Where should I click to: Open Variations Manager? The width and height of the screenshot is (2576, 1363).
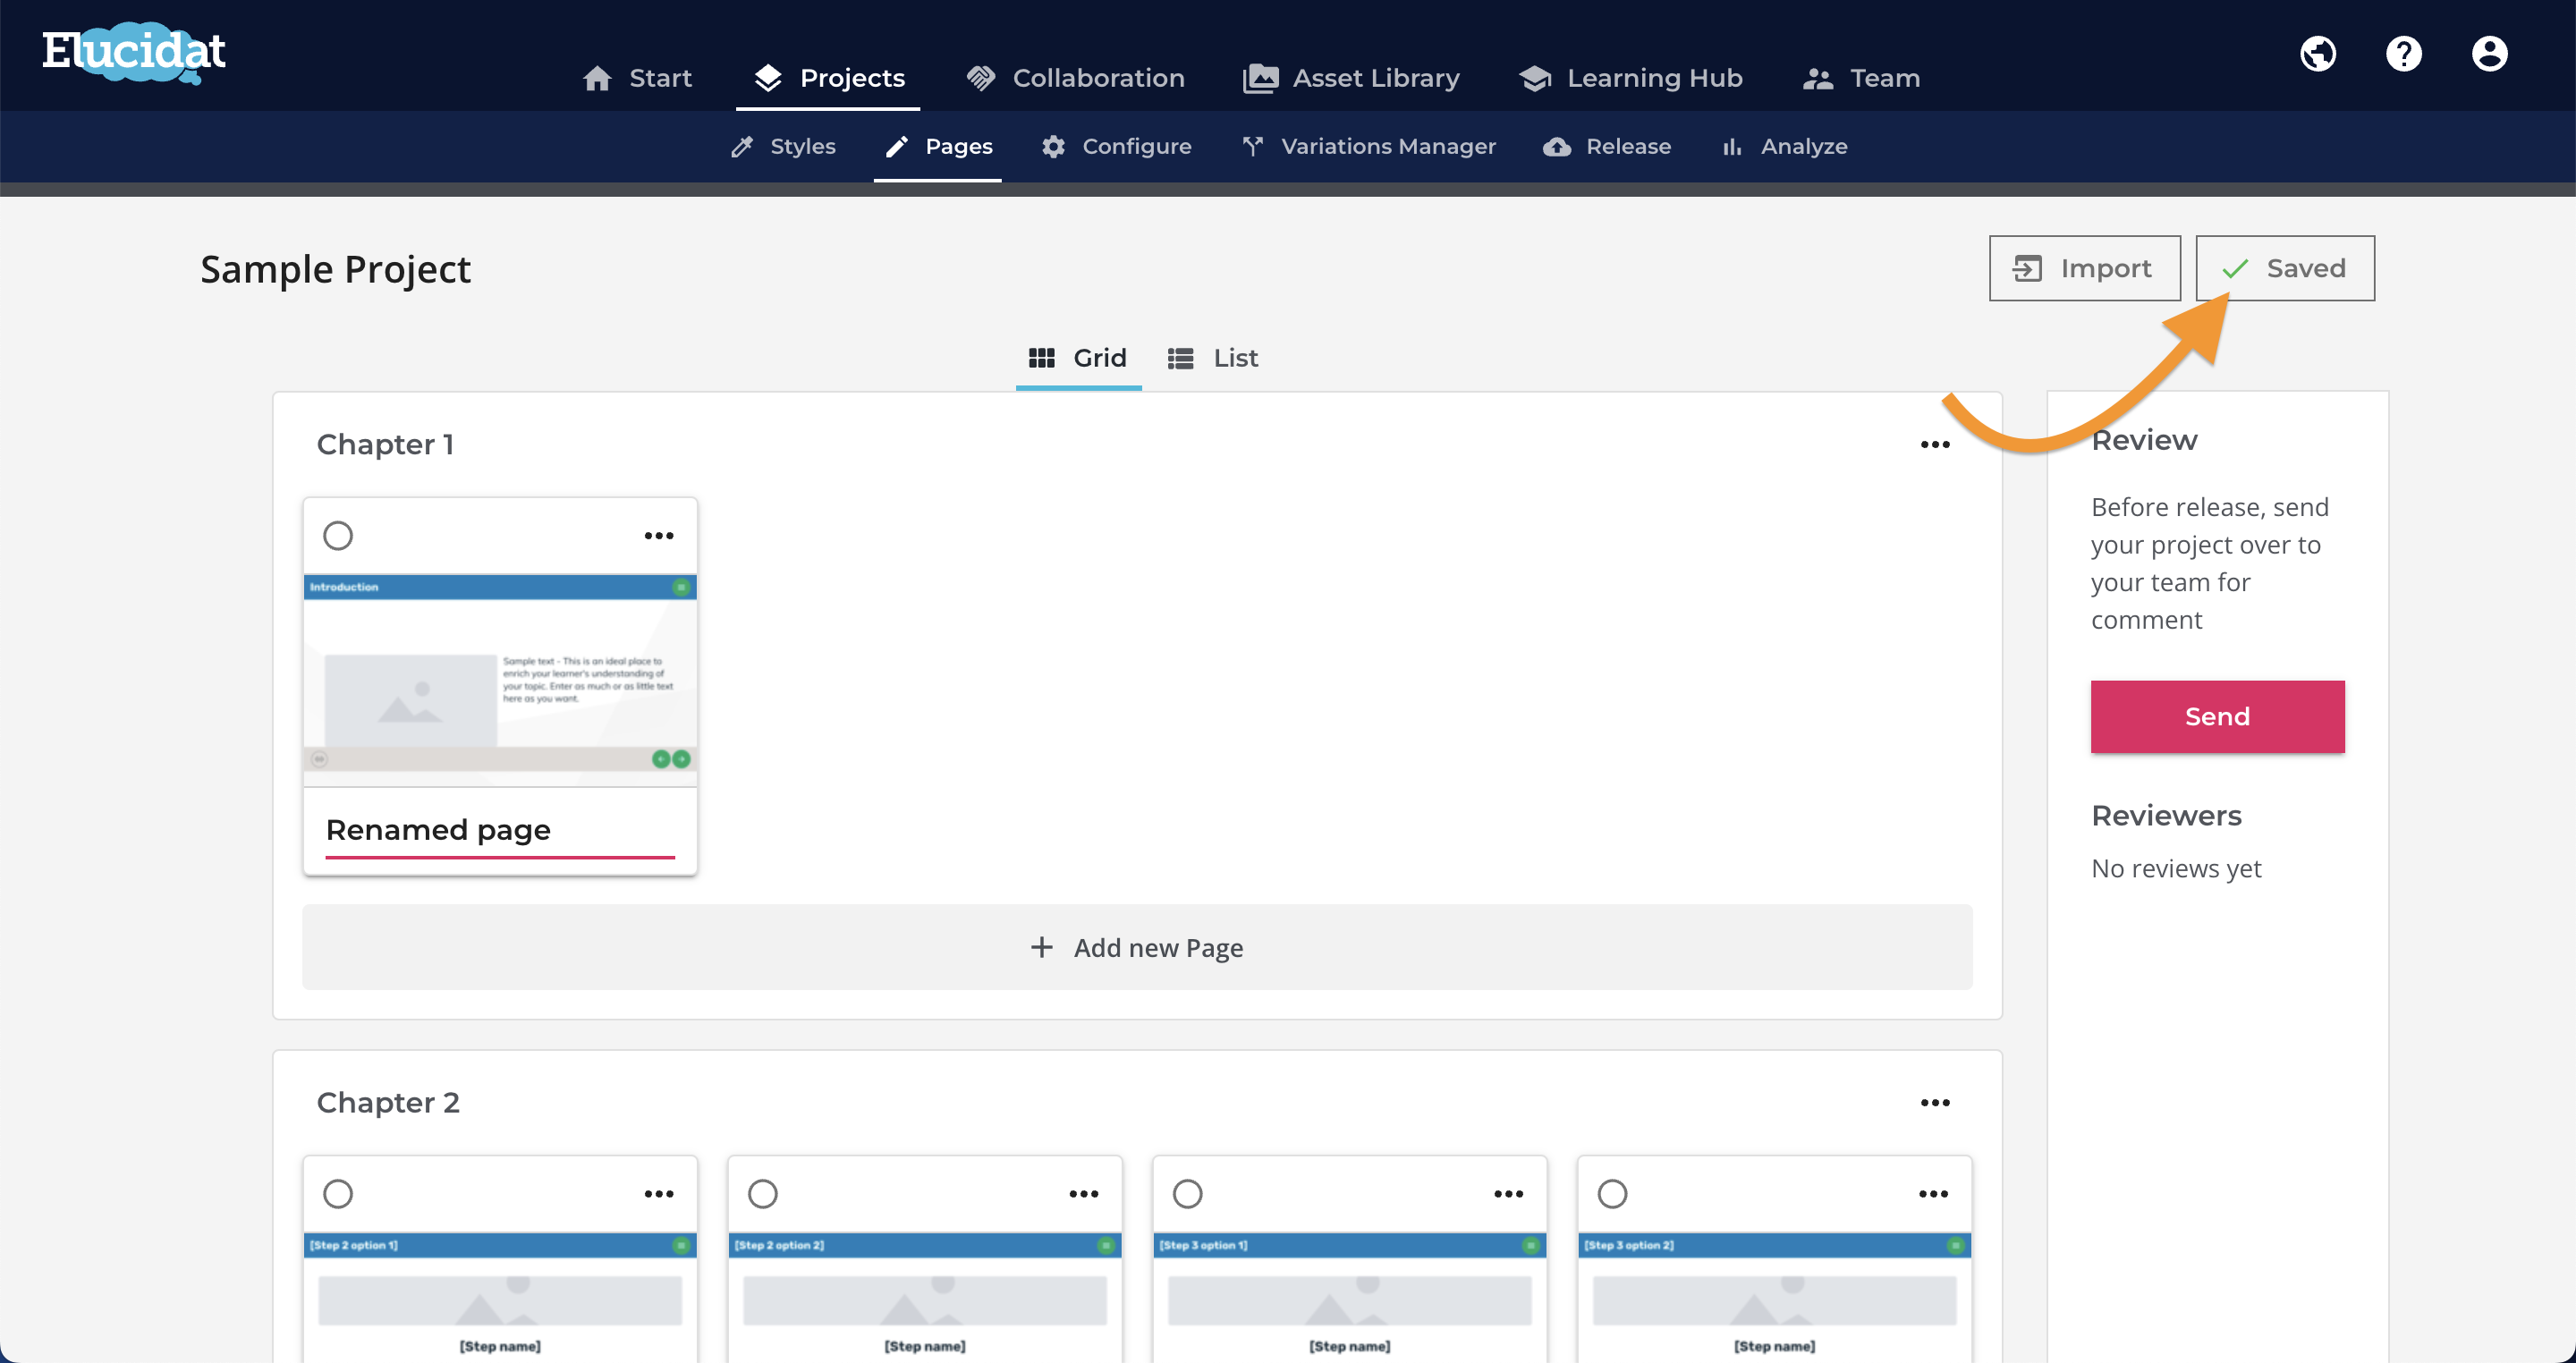click(x=1368, y=146)
